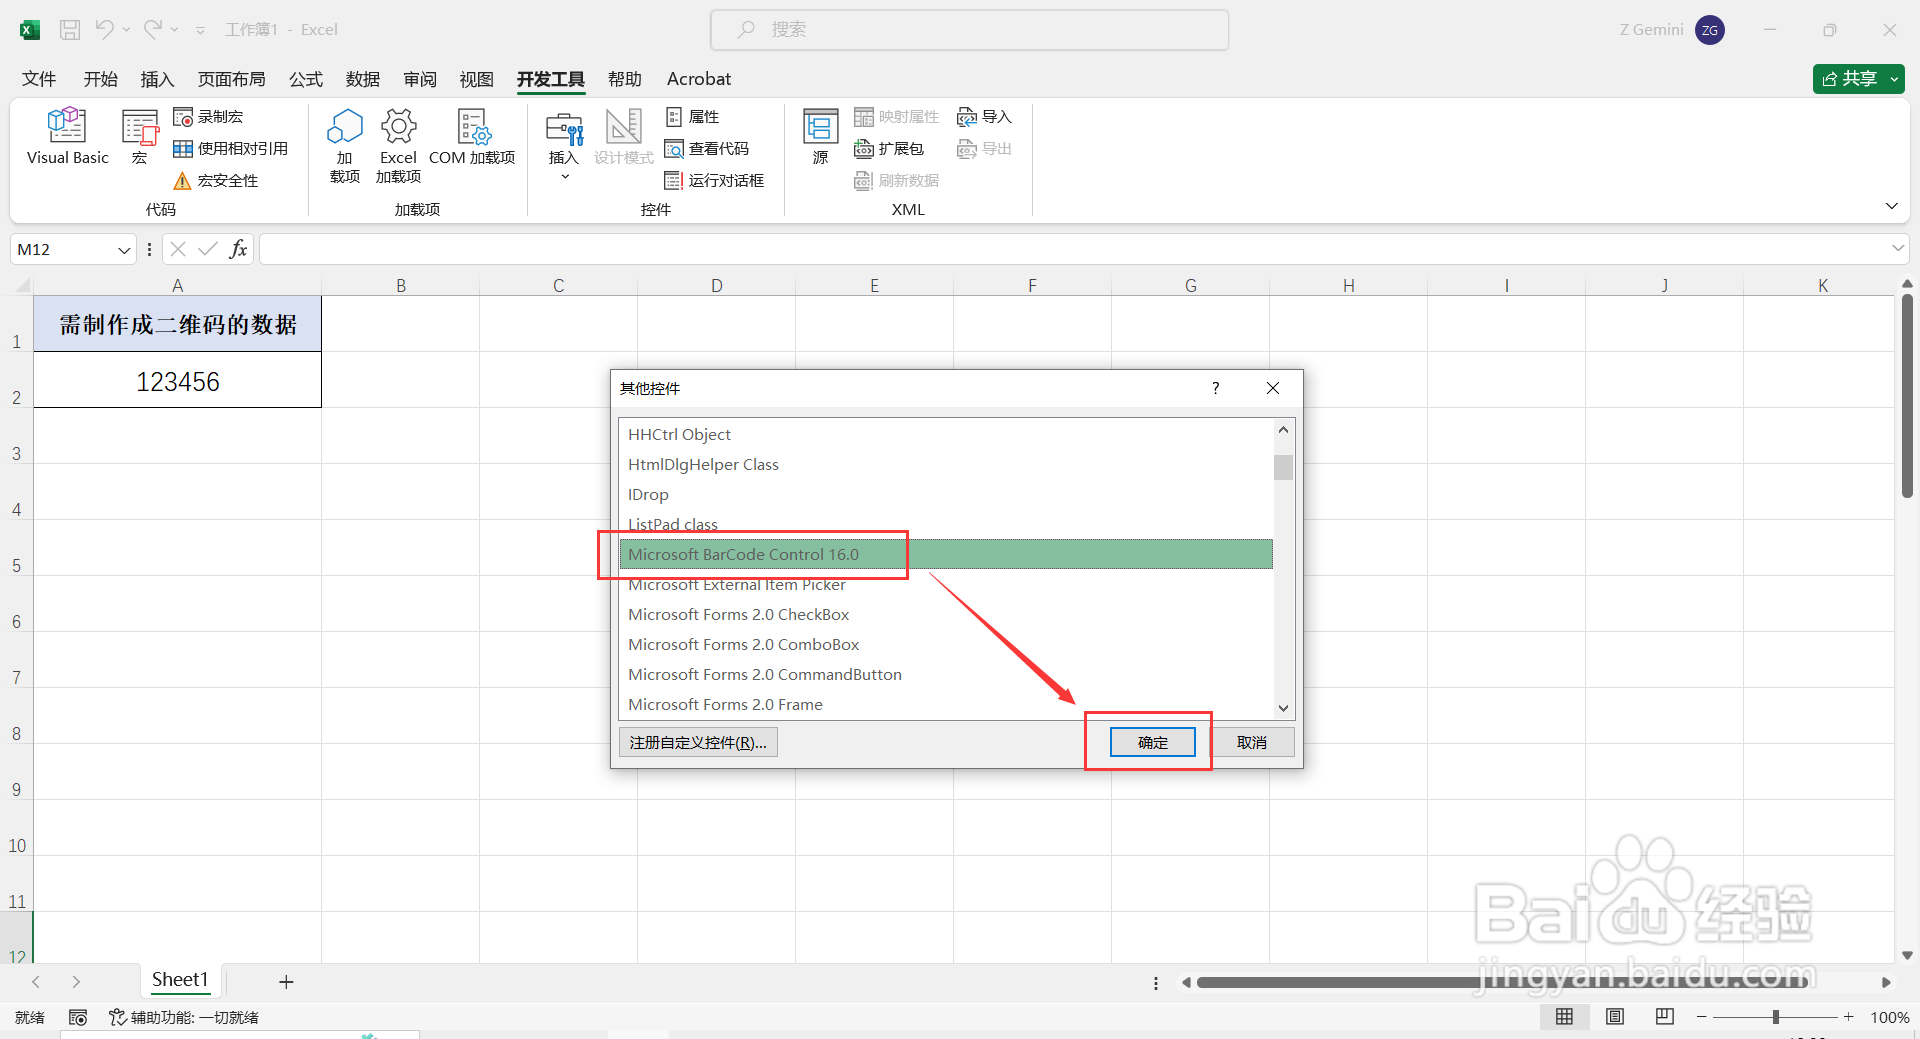Open the File (文件) menu

click(x=39, y=79)
